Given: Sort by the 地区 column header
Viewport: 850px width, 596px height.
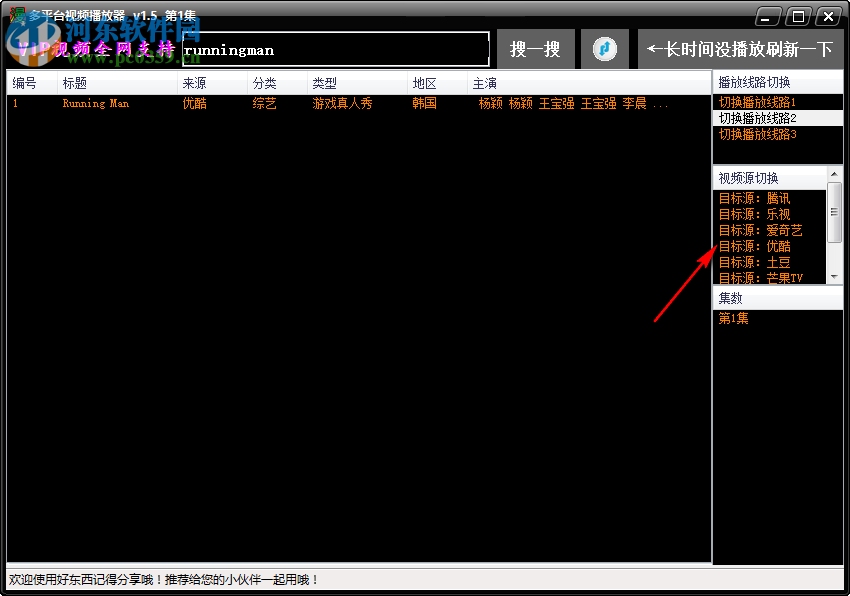Looking at the screenshot, I should pos(437,83).
